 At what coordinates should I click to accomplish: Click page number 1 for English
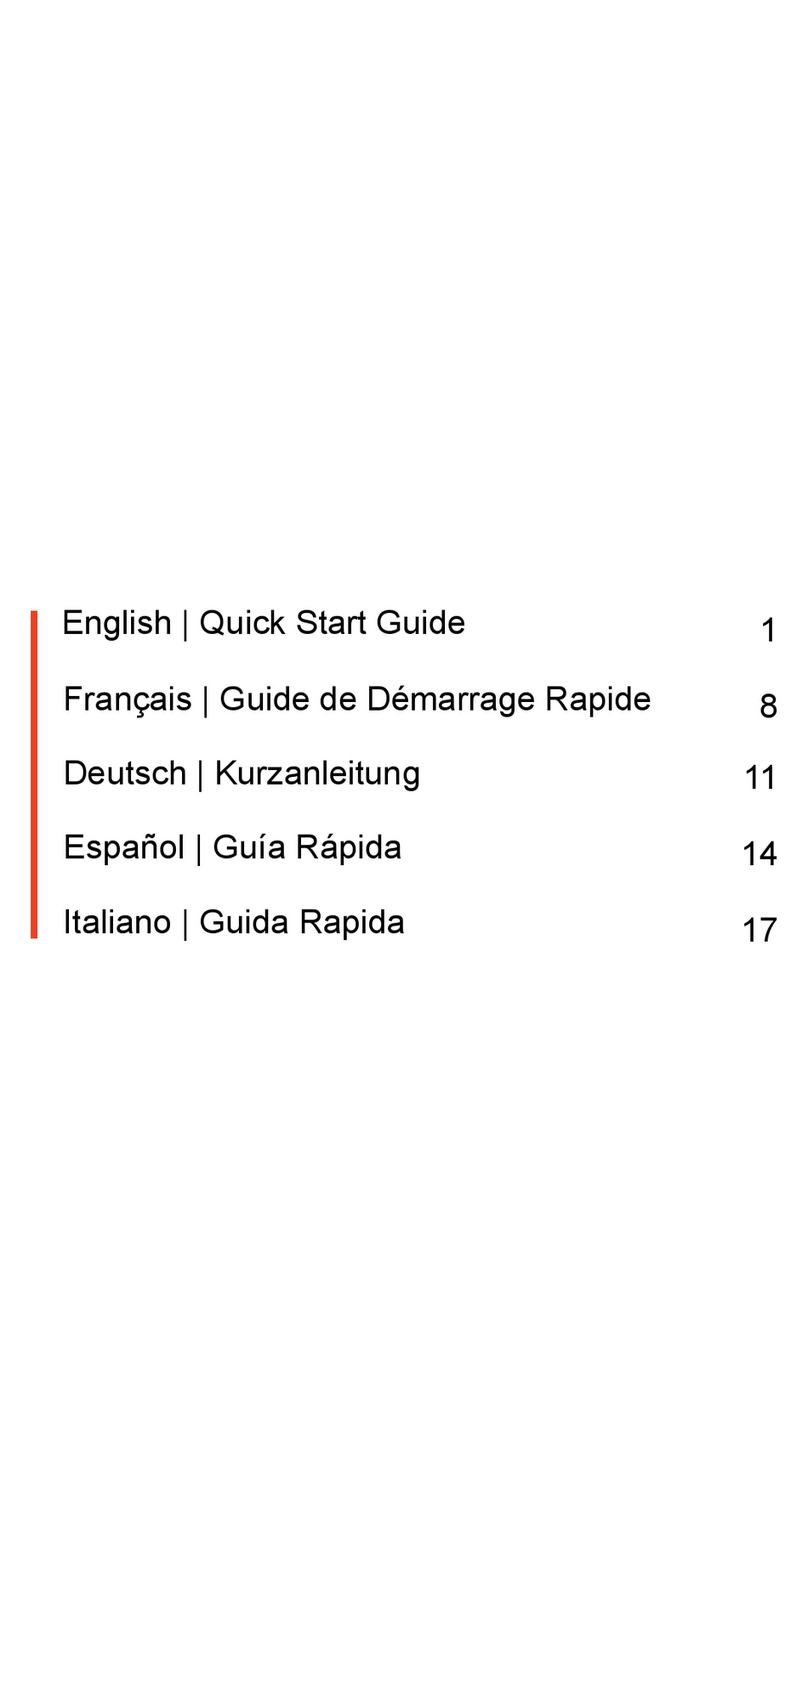click(768, 631)
